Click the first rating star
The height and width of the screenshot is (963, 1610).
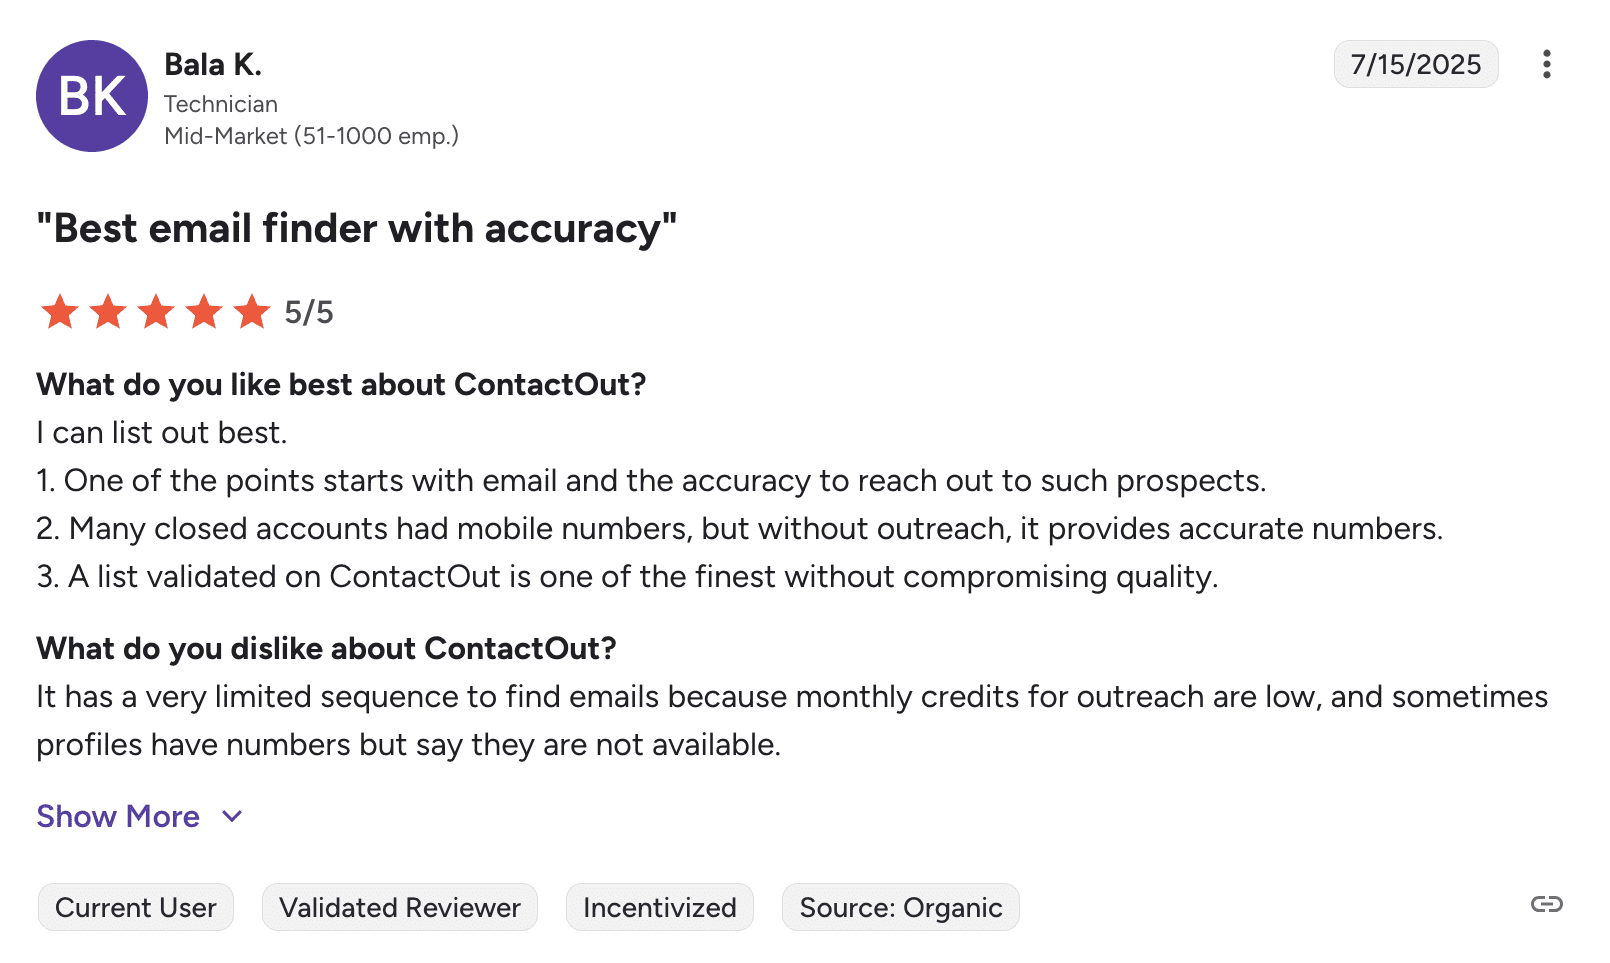60,312
